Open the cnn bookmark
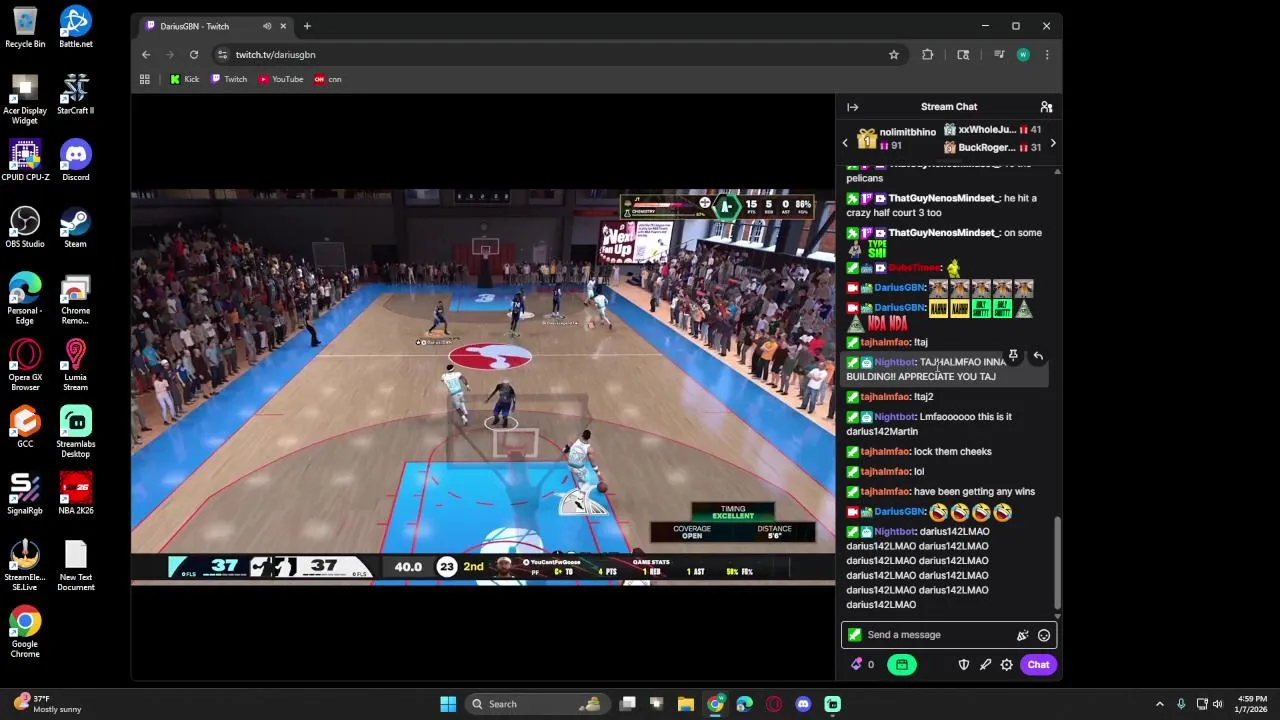 (328, 79)
